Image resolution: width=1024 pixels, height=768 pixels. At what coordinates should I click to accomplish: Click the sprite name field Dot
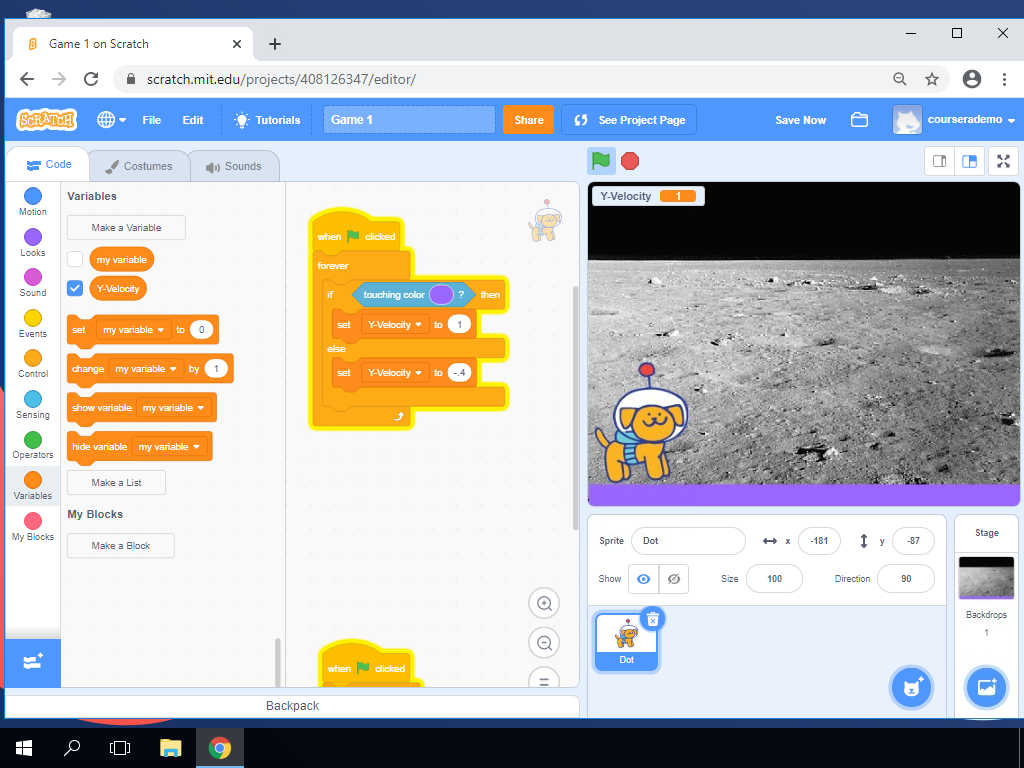(x=688, y=541)
